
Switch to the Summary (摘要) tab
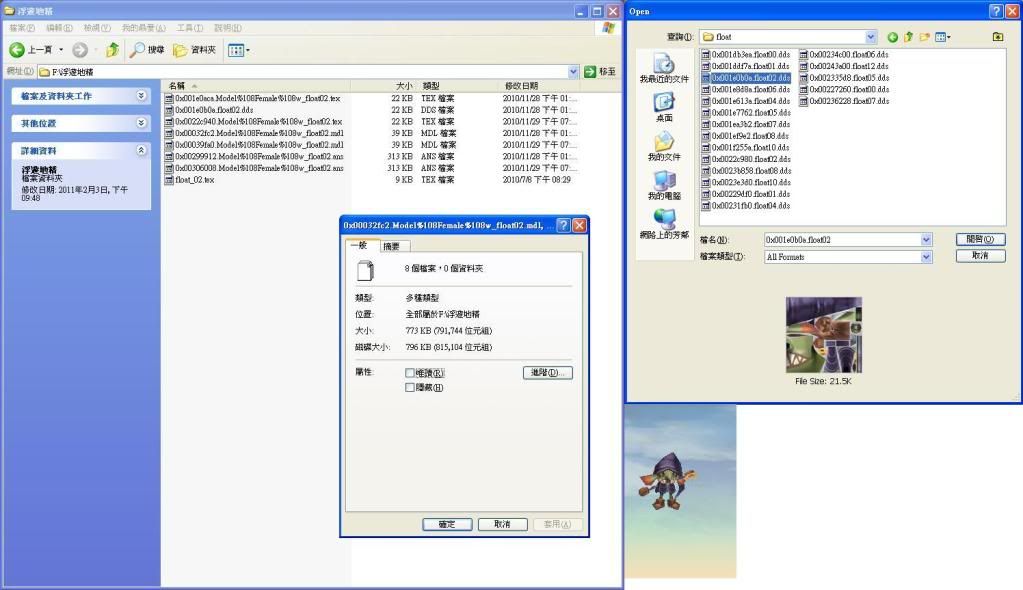391,246
